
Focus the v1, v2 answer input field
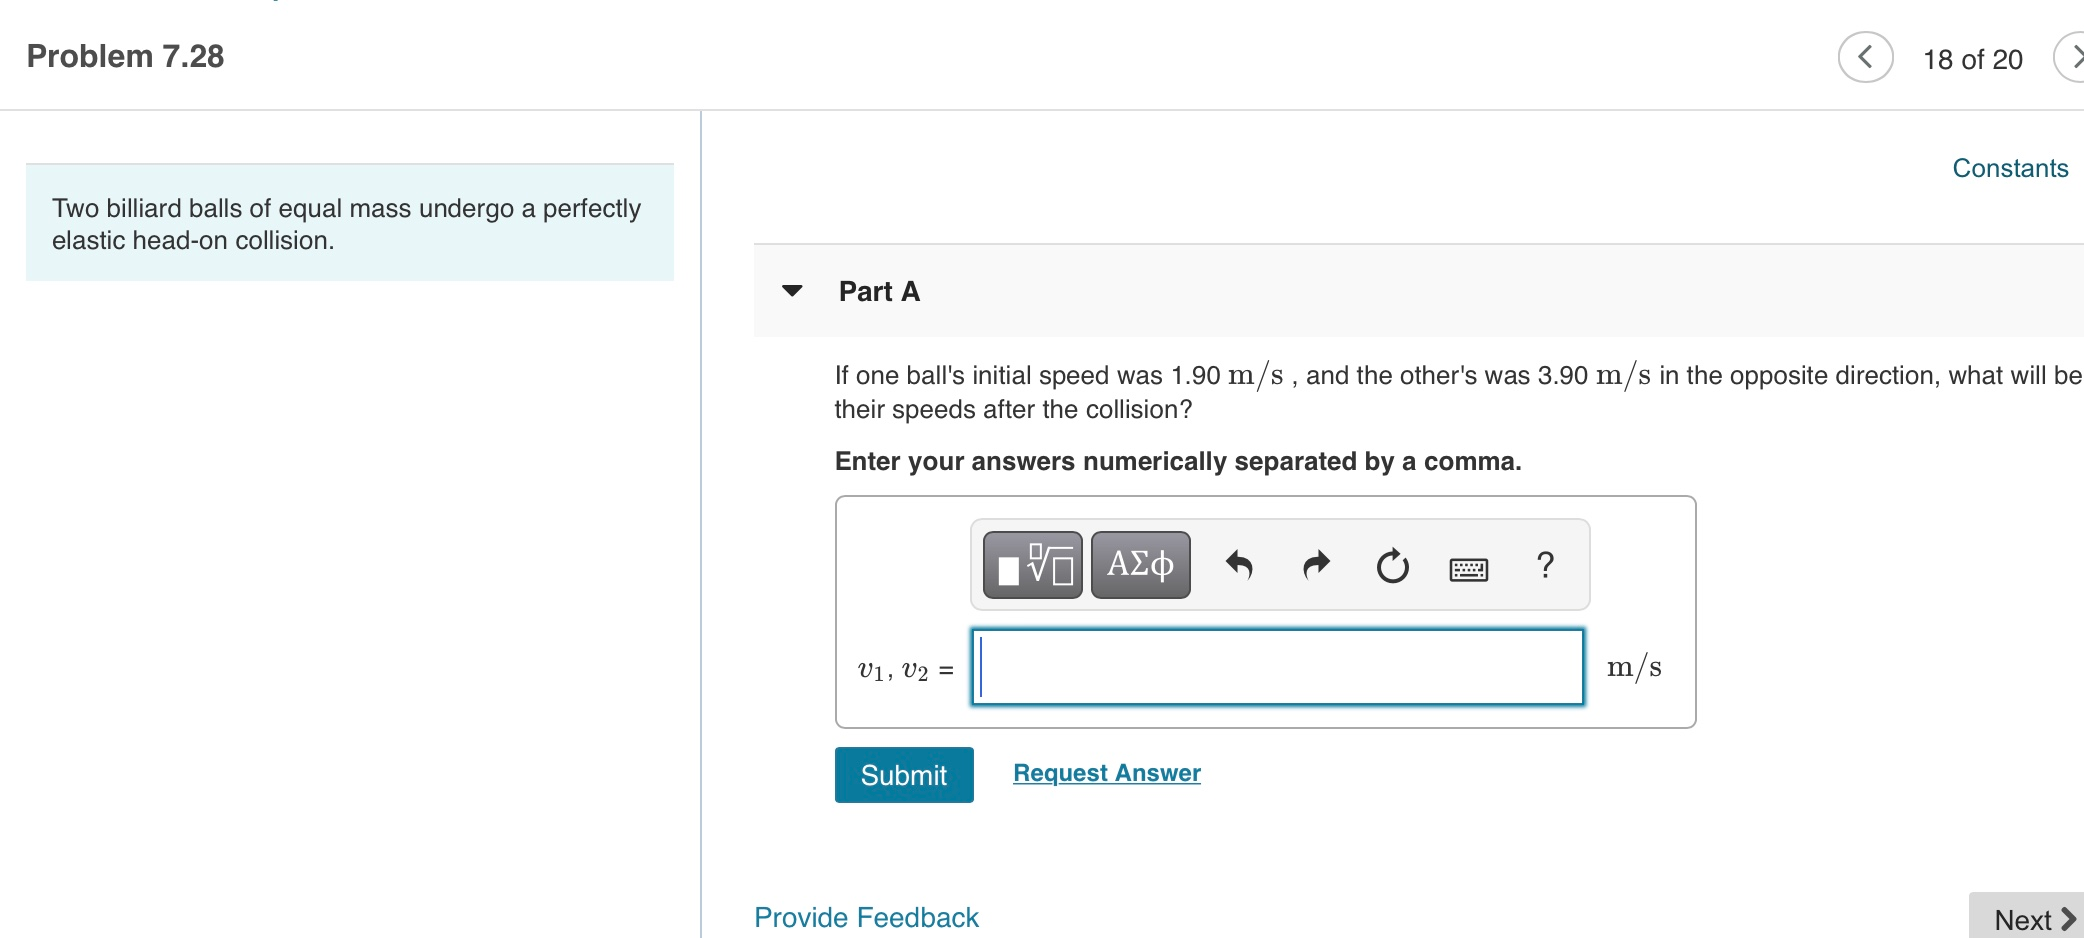(x=1277, y=667)
